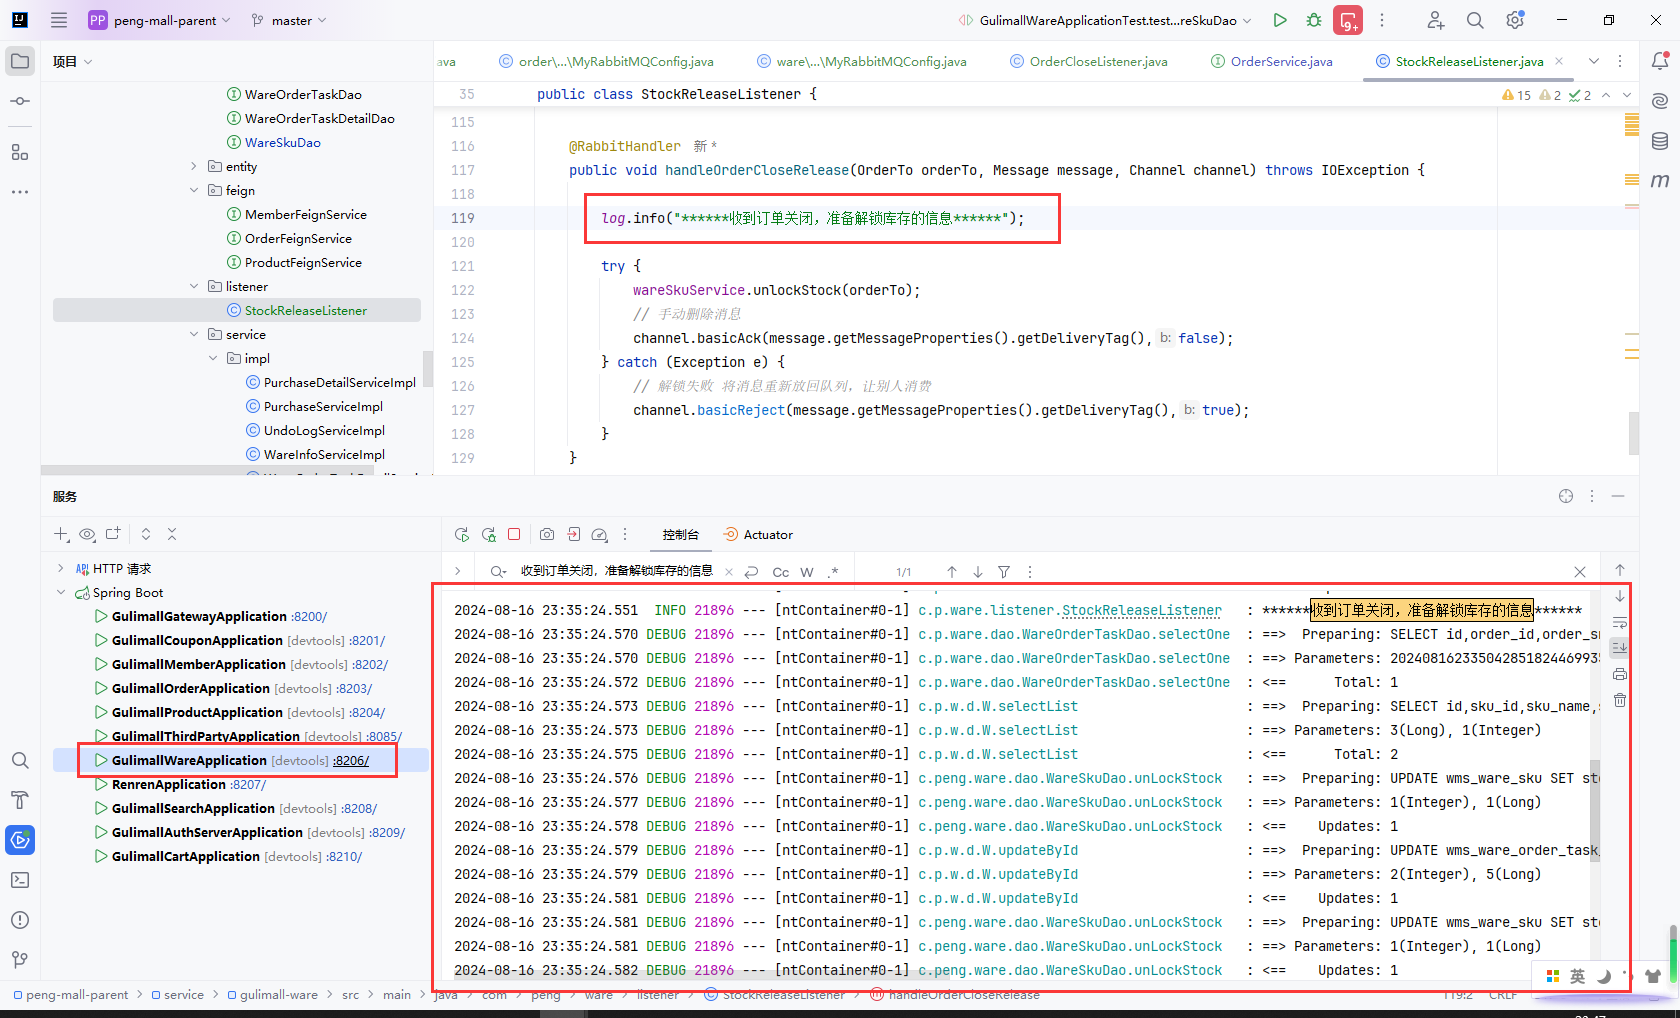Open the Project tool window folder icon
The image size is (1680, 1018).
coord(20,61)
